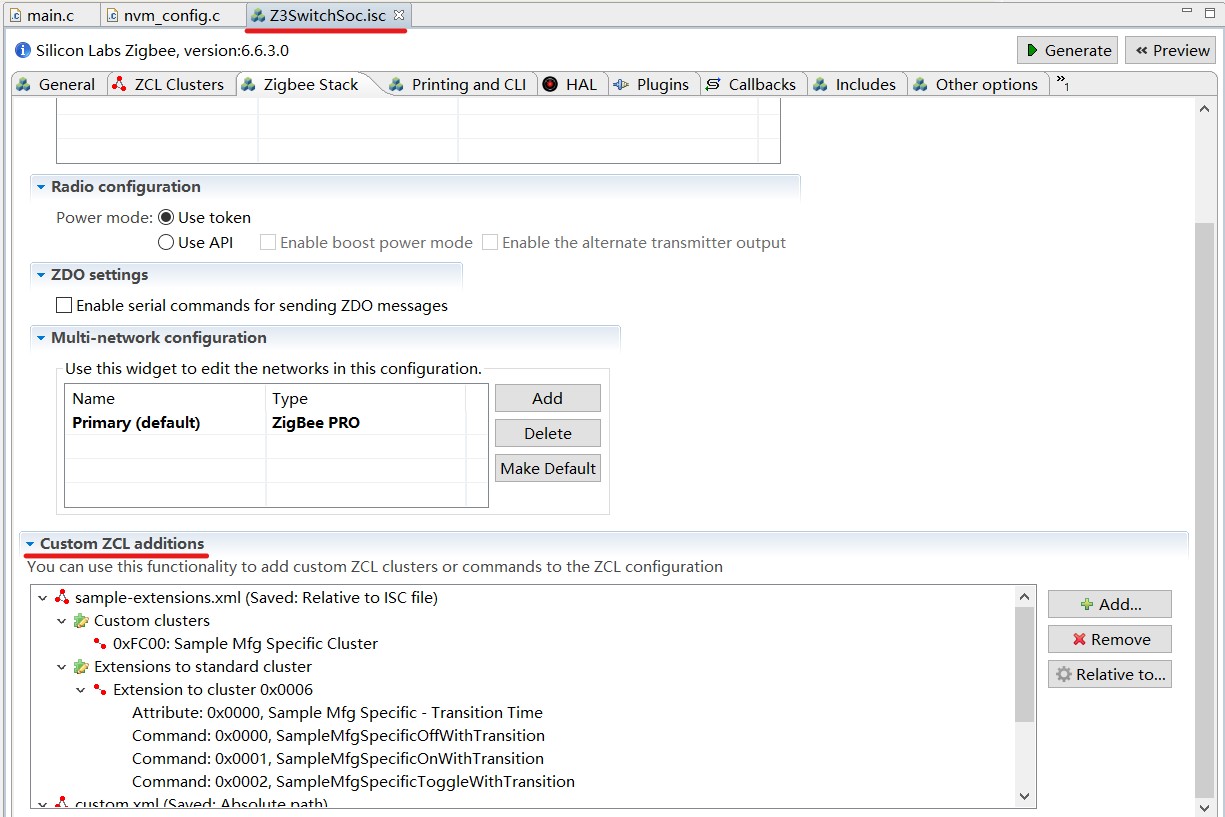Click the Add network button
This screenshot has width=1225, height=817.
click(x=547, y=398)
